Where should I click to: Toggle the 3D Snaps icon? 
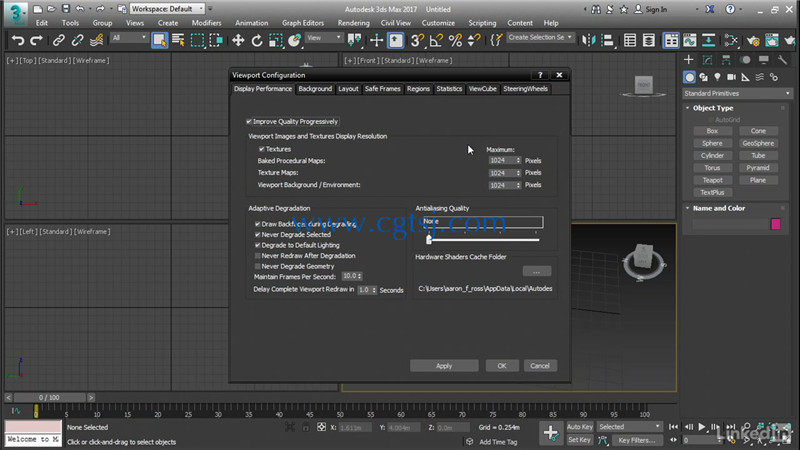point(417,40)
